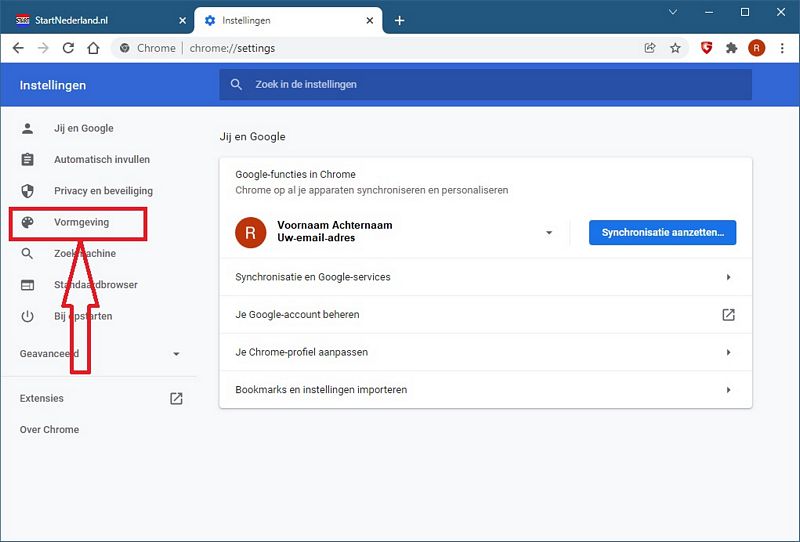Image resolution: width=800 pixels, height=542 pixels.
Task: Reload the settings page
Action: [x=68, y=48]
